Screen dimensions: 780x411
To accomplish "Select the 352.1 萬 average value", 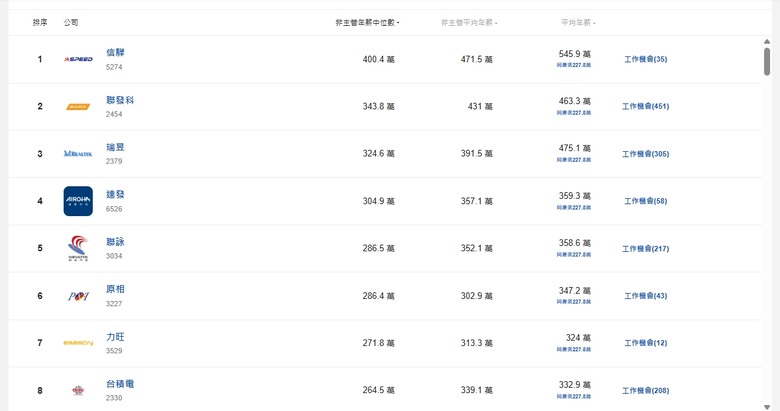I will coord(477,248).
